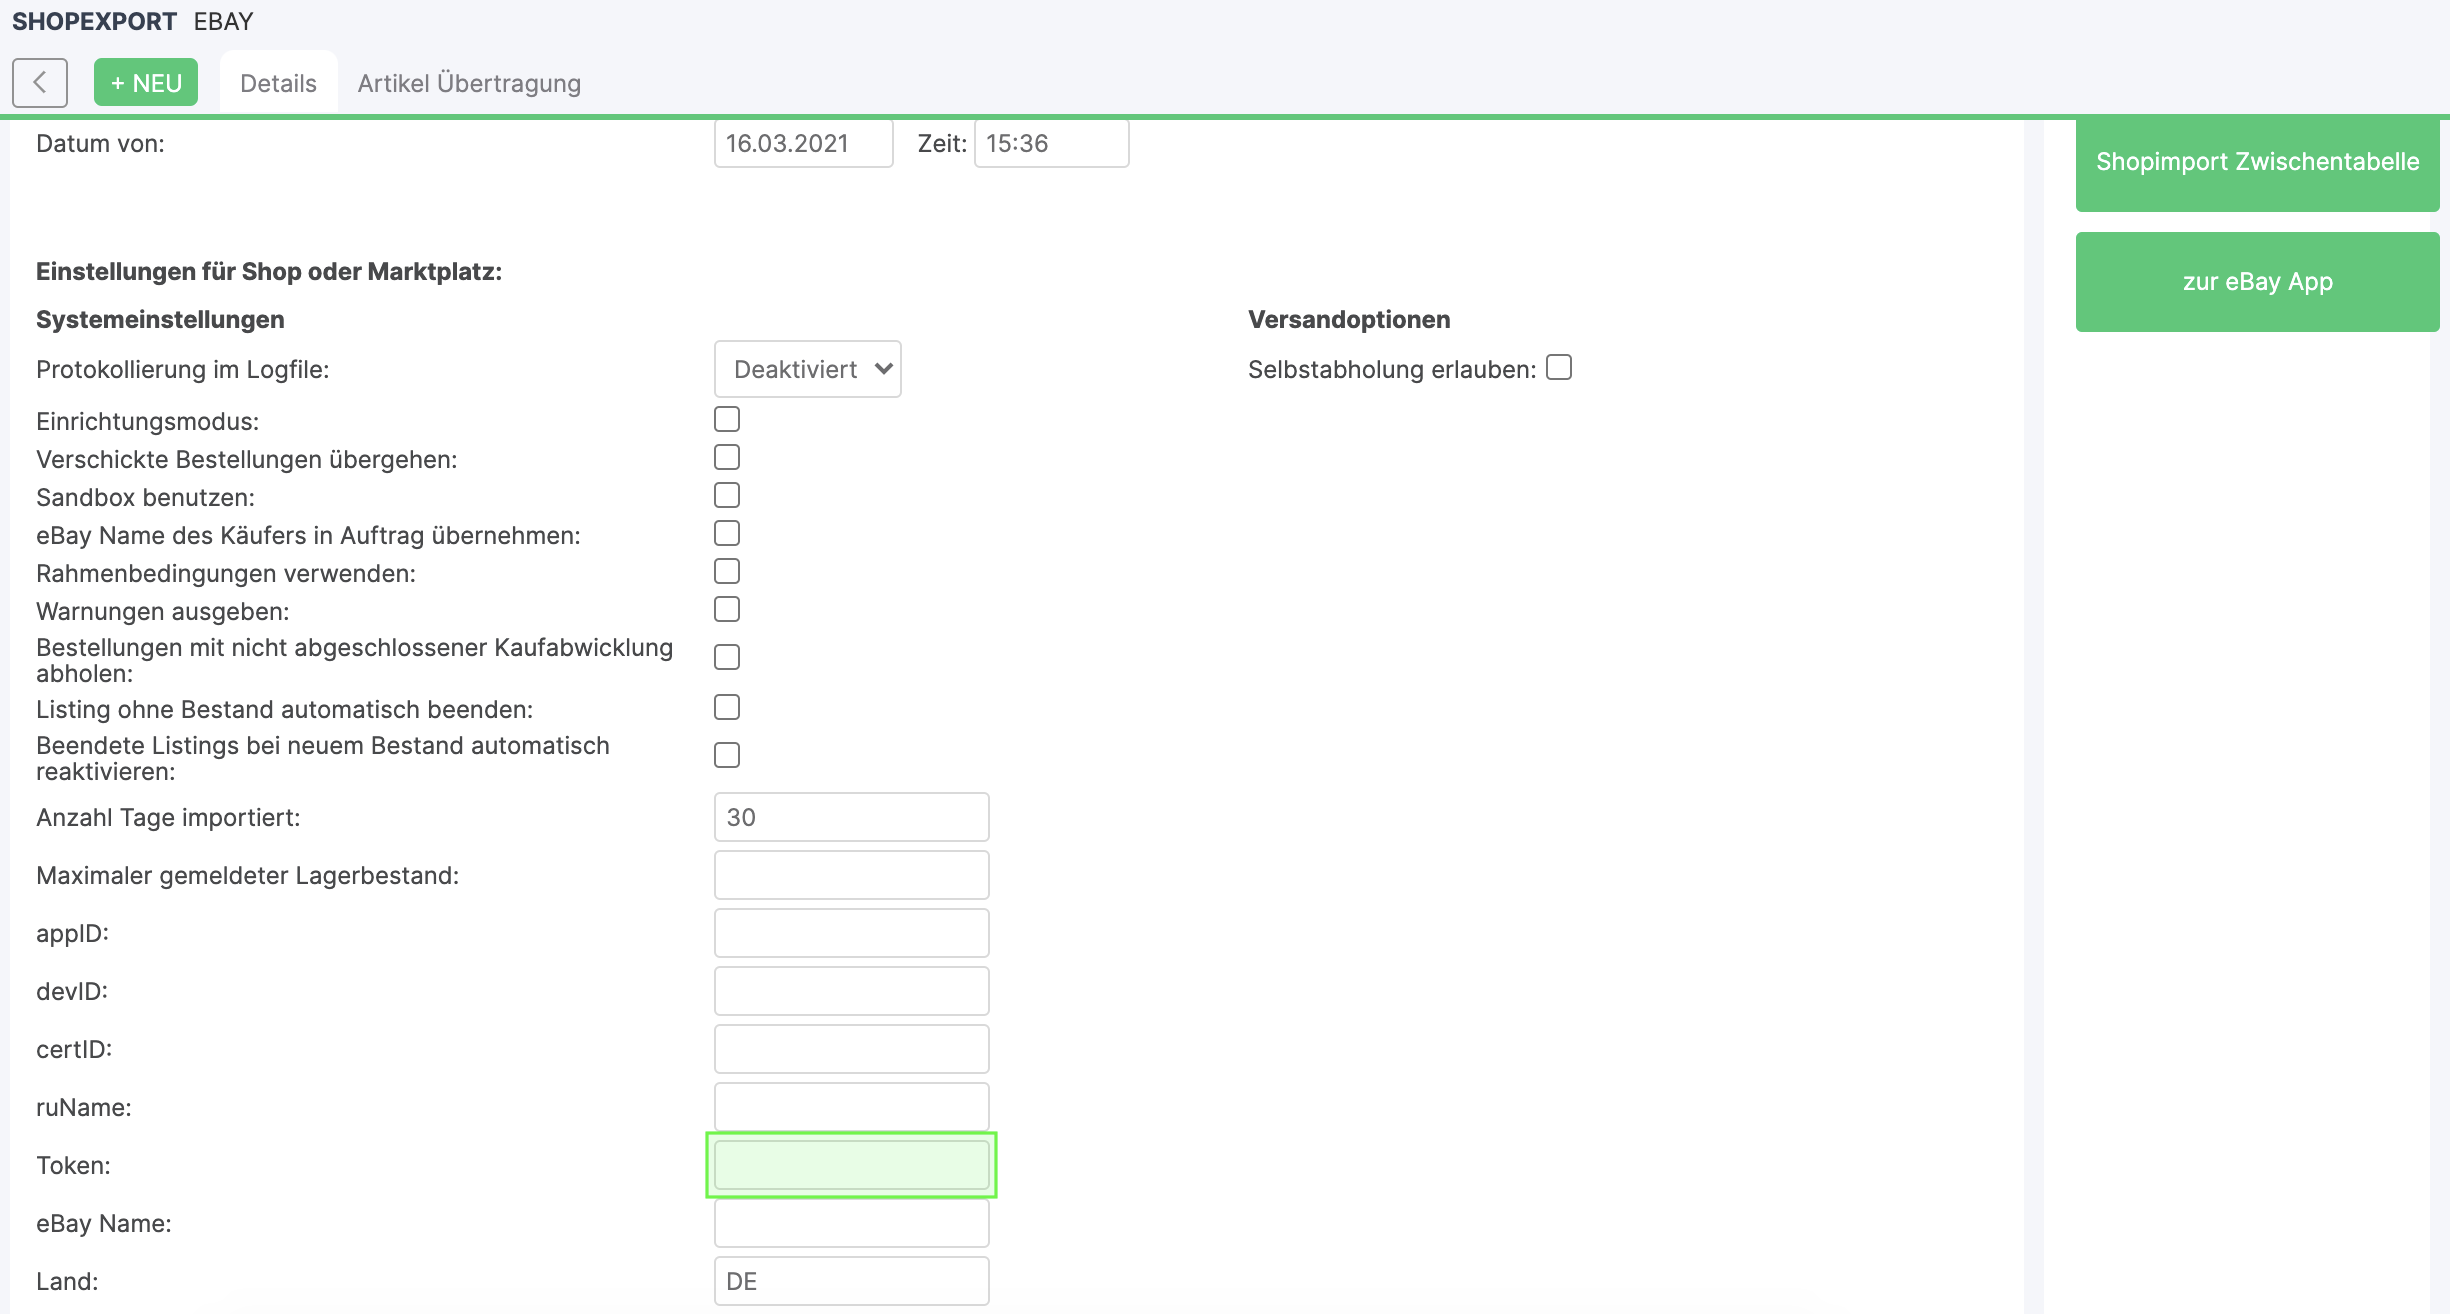Click the Zeit time field

pyautogui.click(x=1051, y=143)
